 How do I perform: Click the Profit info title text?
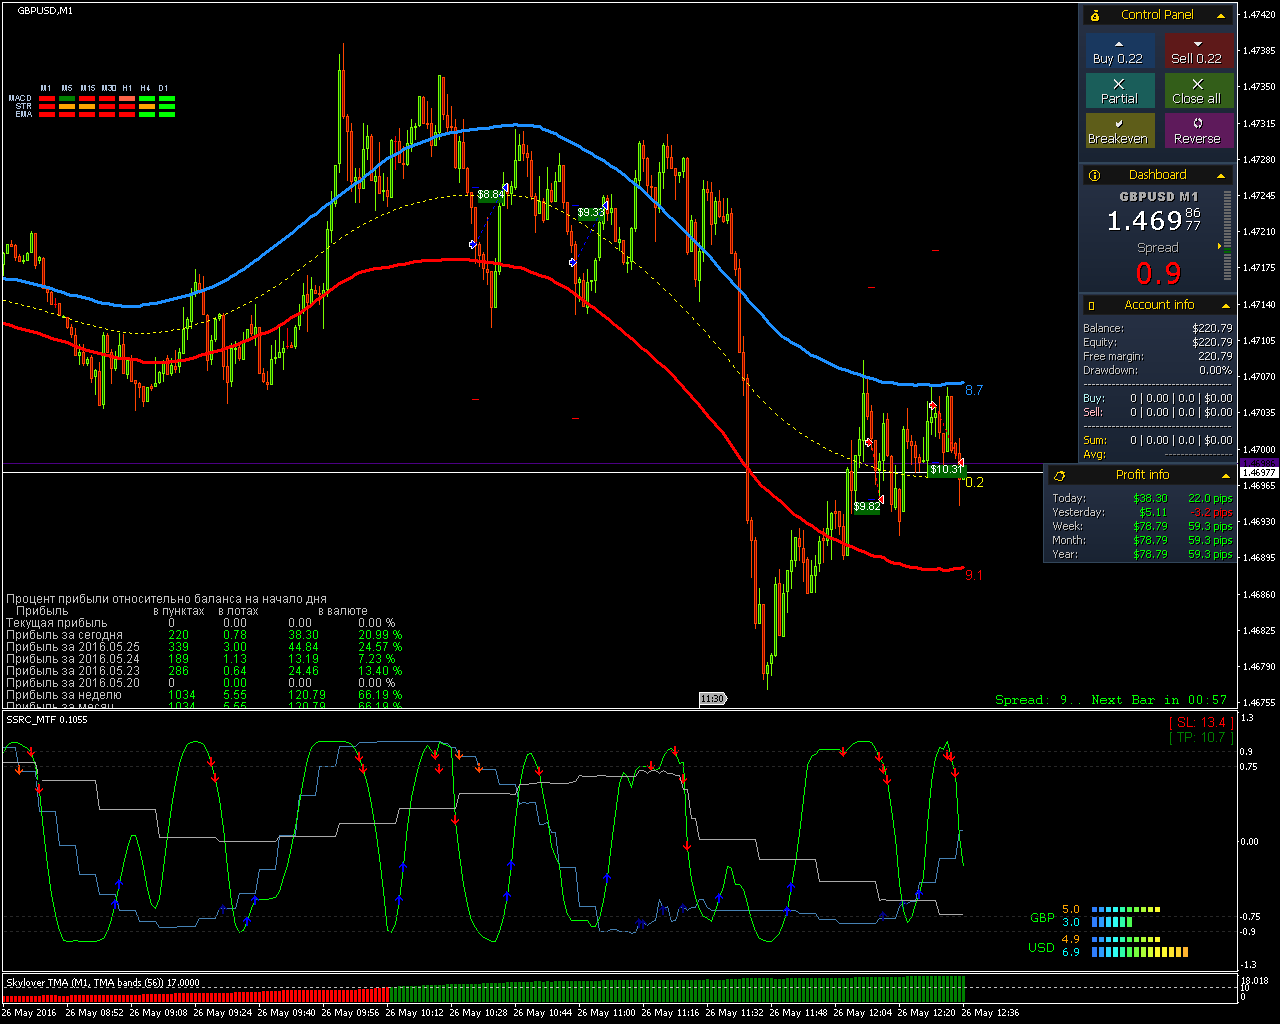pyautogui.click(x=1142, y=475)
